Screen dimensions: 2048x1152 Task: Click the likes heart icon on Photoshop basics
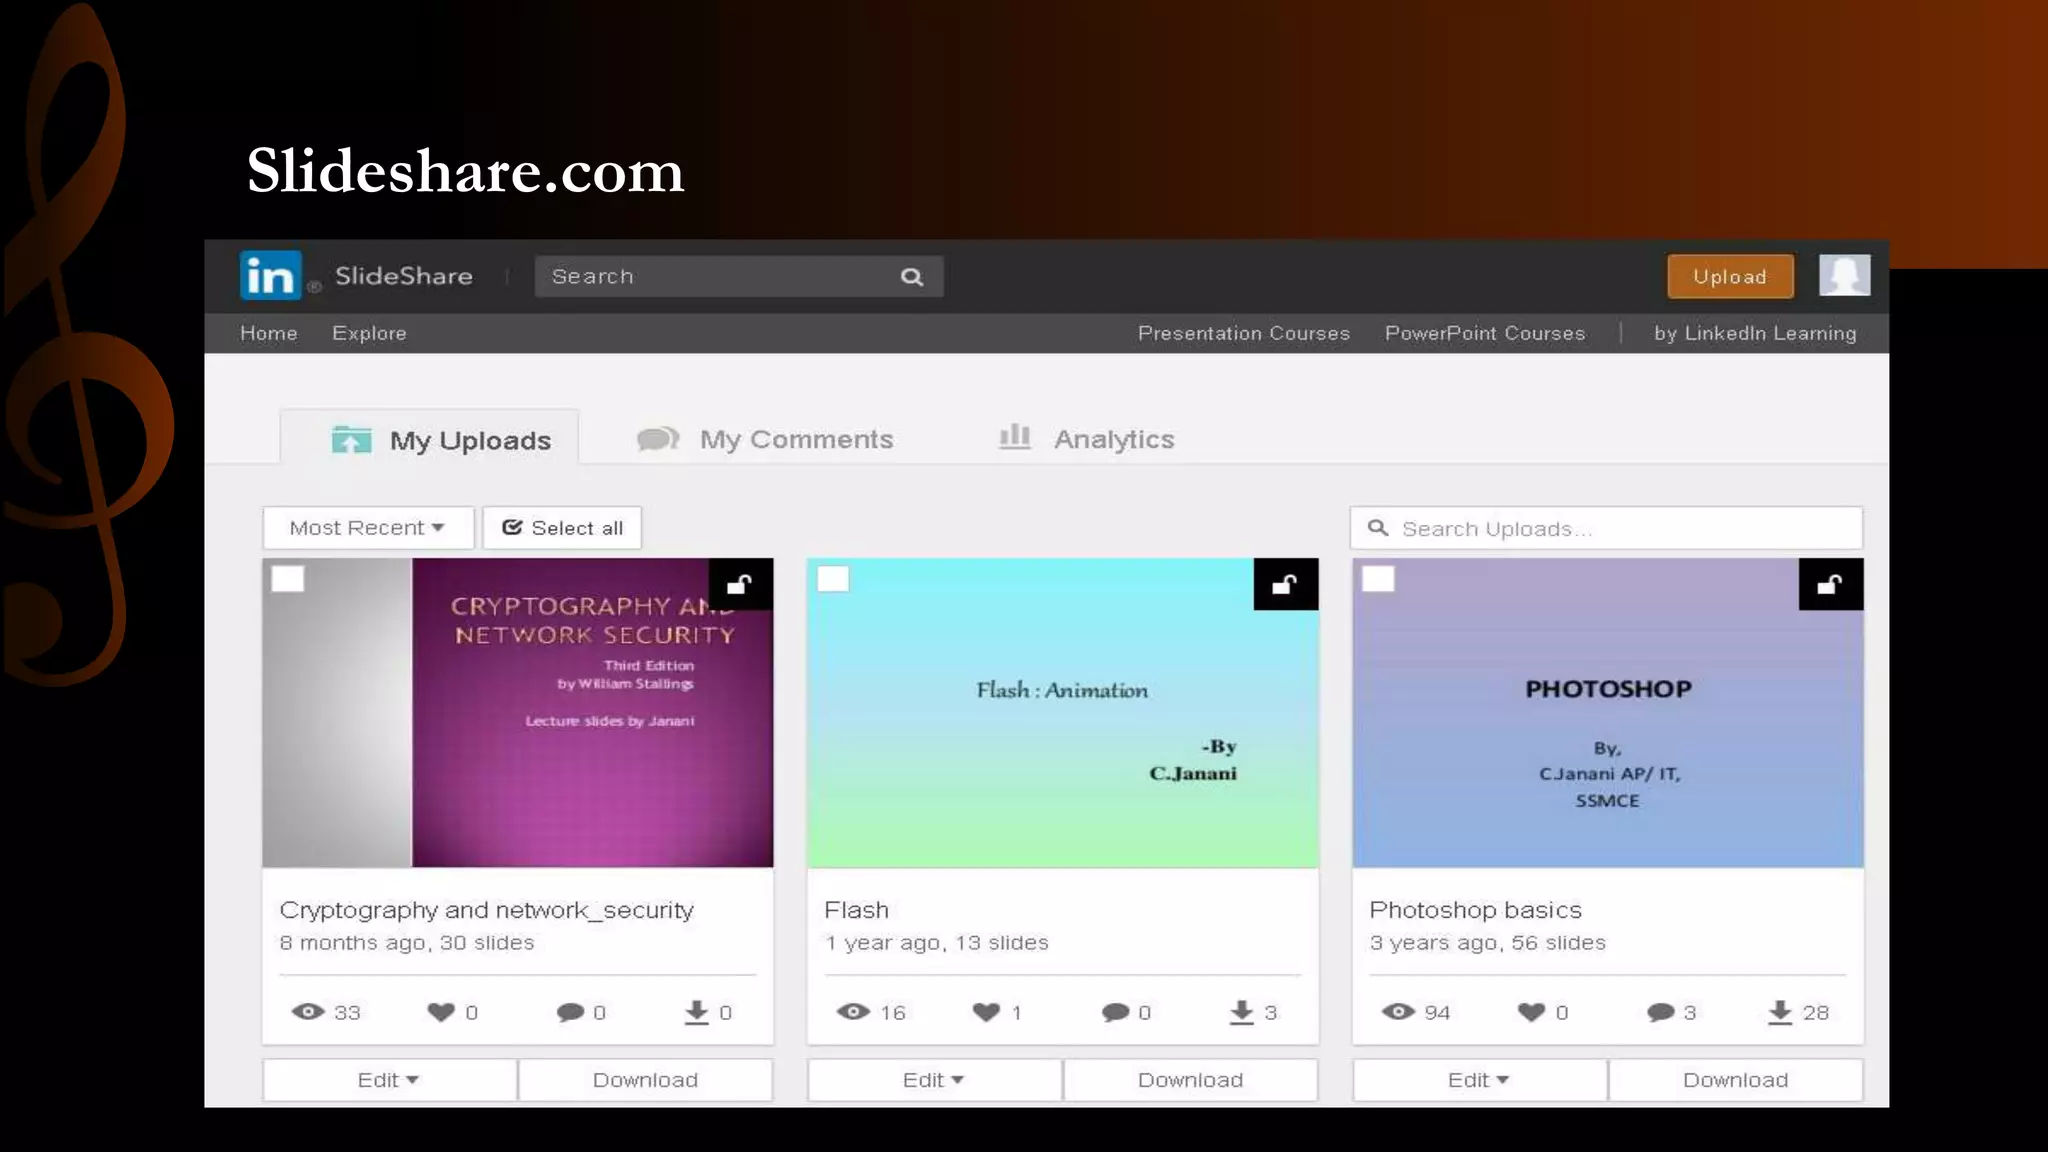(x=1531, y=1012)
